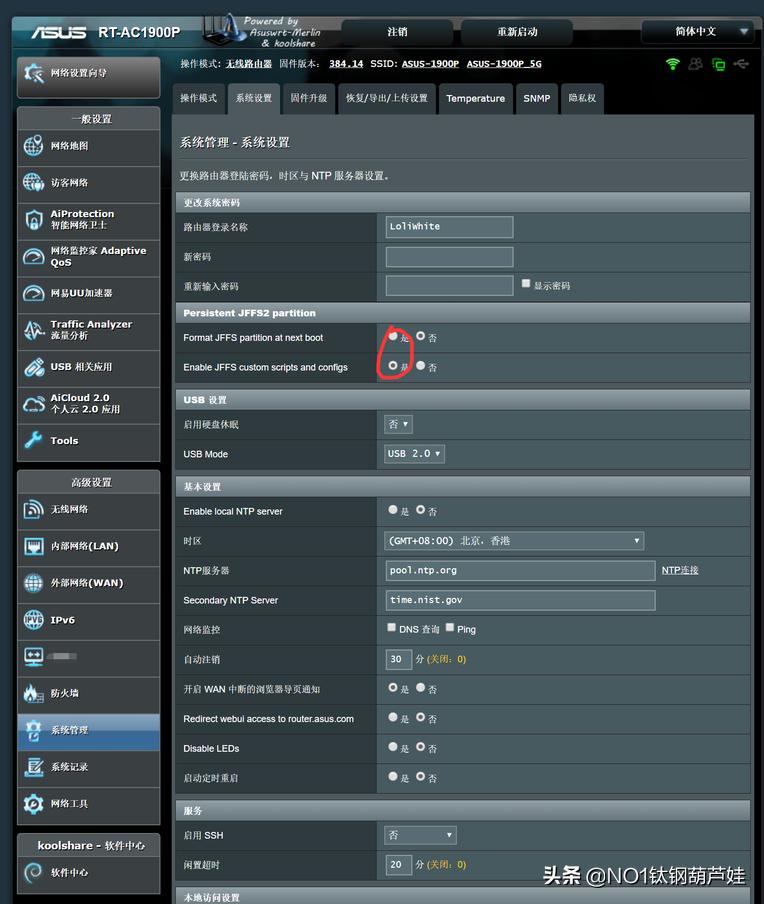Open the Traffic Analyzer icon
The height and width of the screenshot is (904, 764).
pos(33,330)
